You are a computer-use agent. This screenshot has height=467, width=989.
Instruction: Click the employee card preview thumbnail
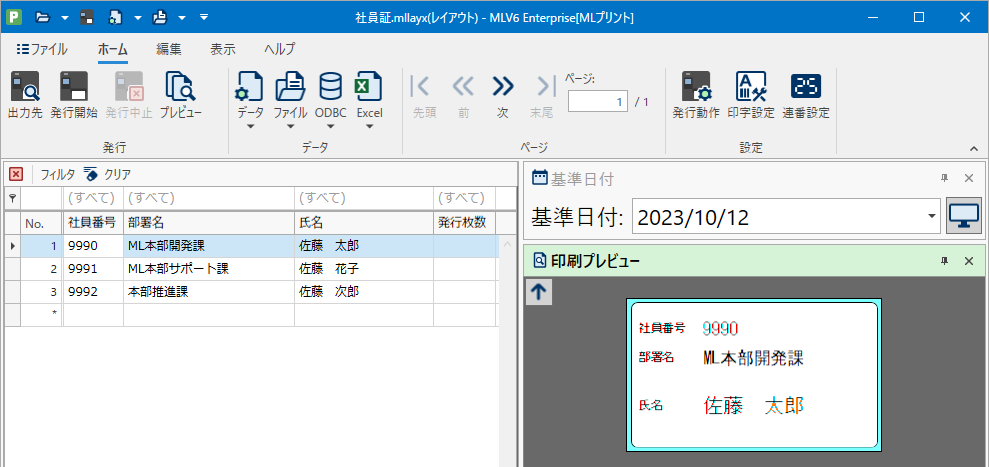tap(754, 375)
